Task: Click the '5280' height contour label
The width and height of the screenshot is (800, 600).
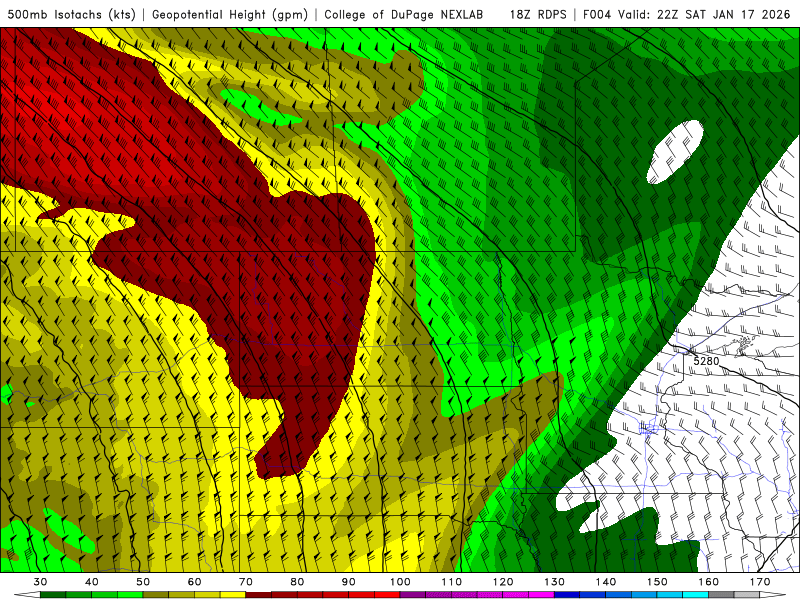Action: pos(706,361)
